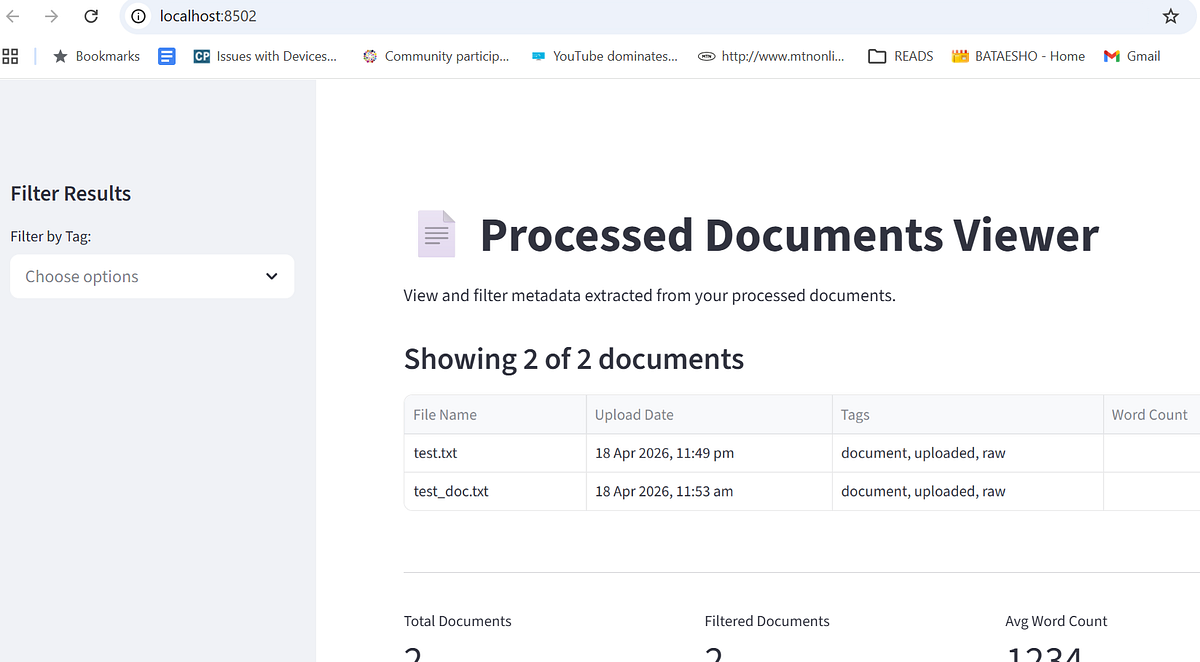
Task: Click the Avg Word Count metric label
Action: (1056, 621)
